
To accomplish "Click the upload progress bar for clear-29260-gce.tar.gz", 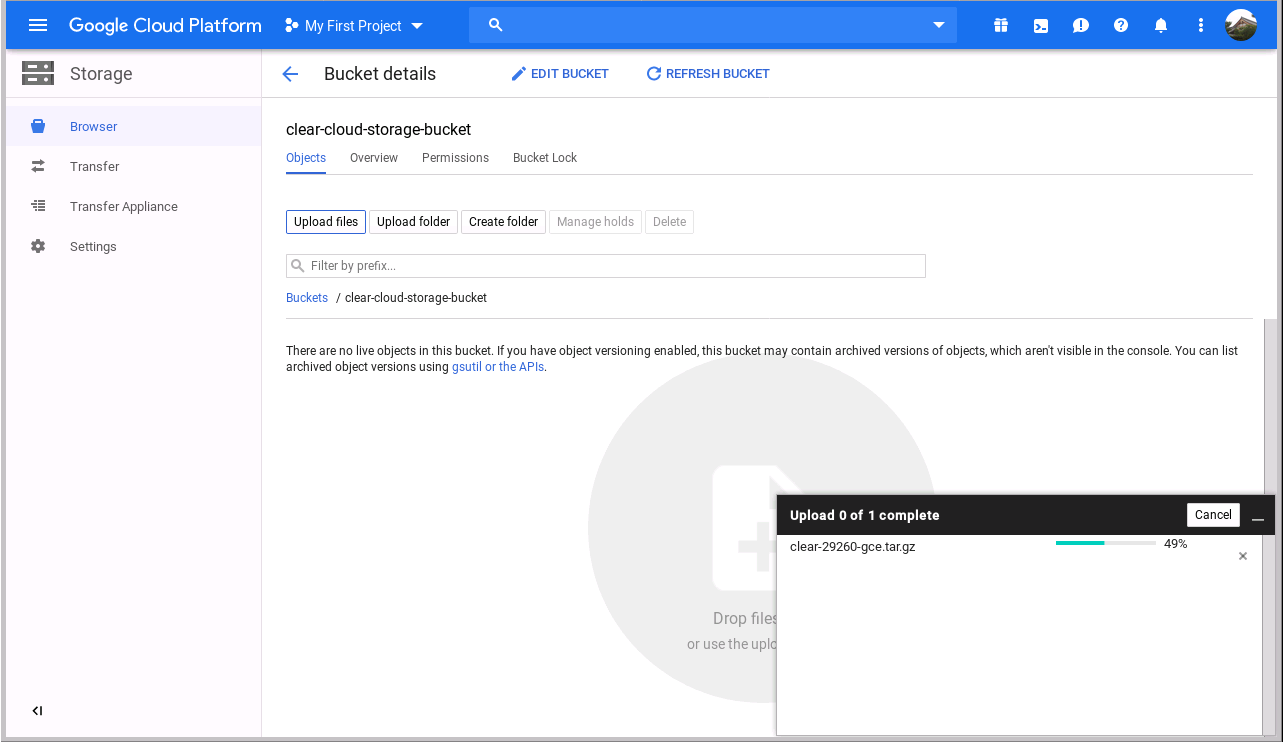I will (x=1106, y=544).
